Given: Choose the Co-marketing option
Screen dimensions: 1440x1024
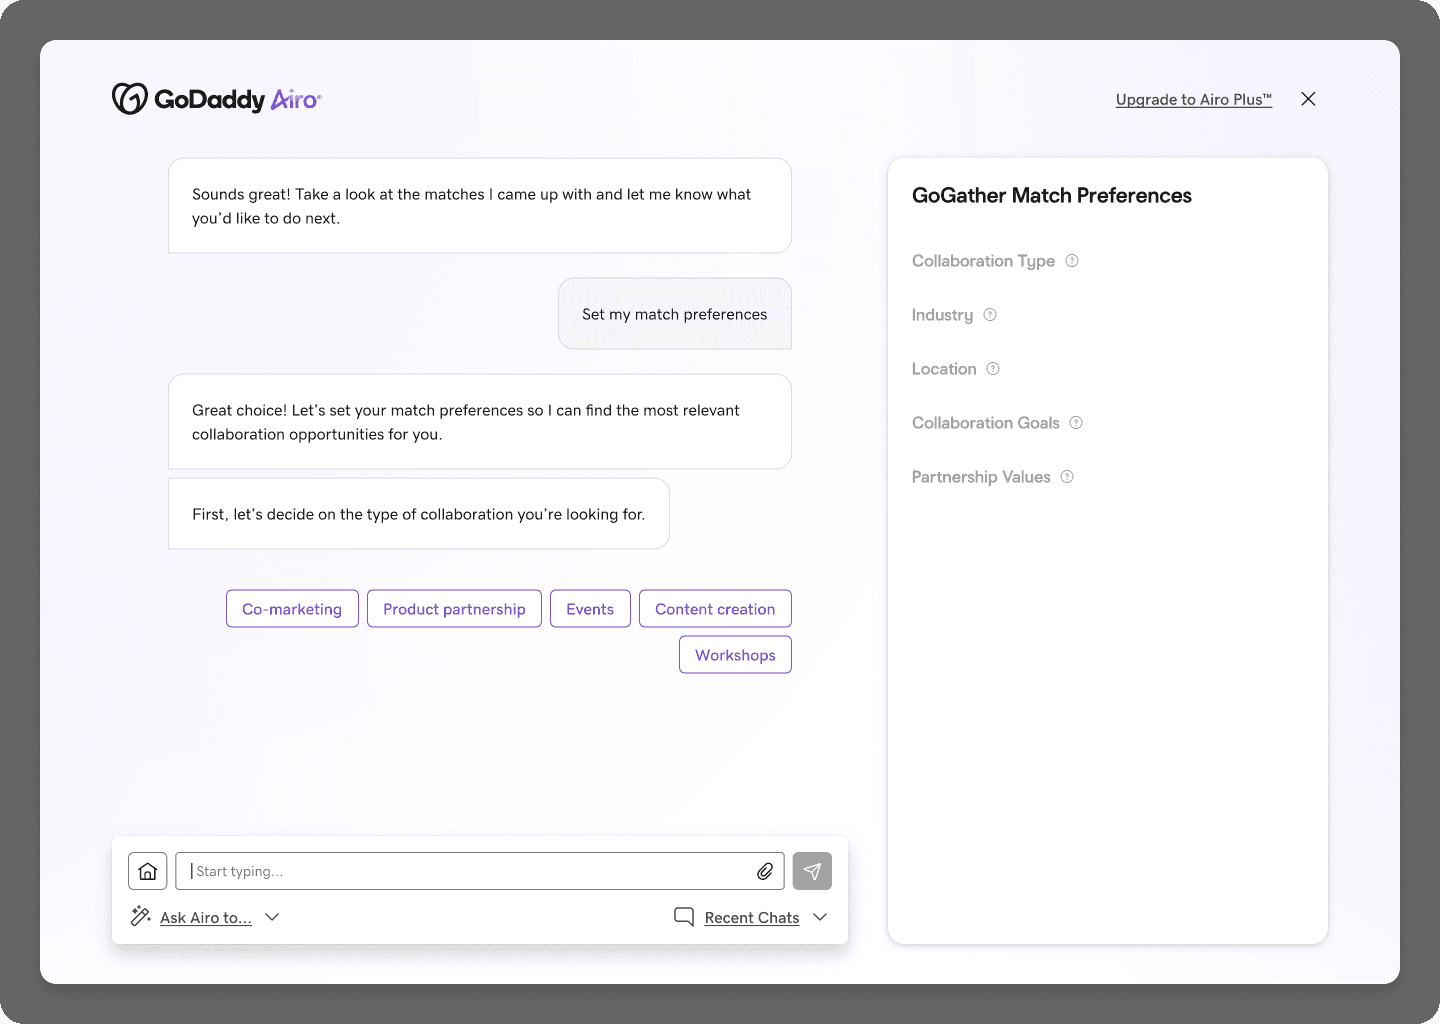Looking at the screenshot, I should pos(292,609).
